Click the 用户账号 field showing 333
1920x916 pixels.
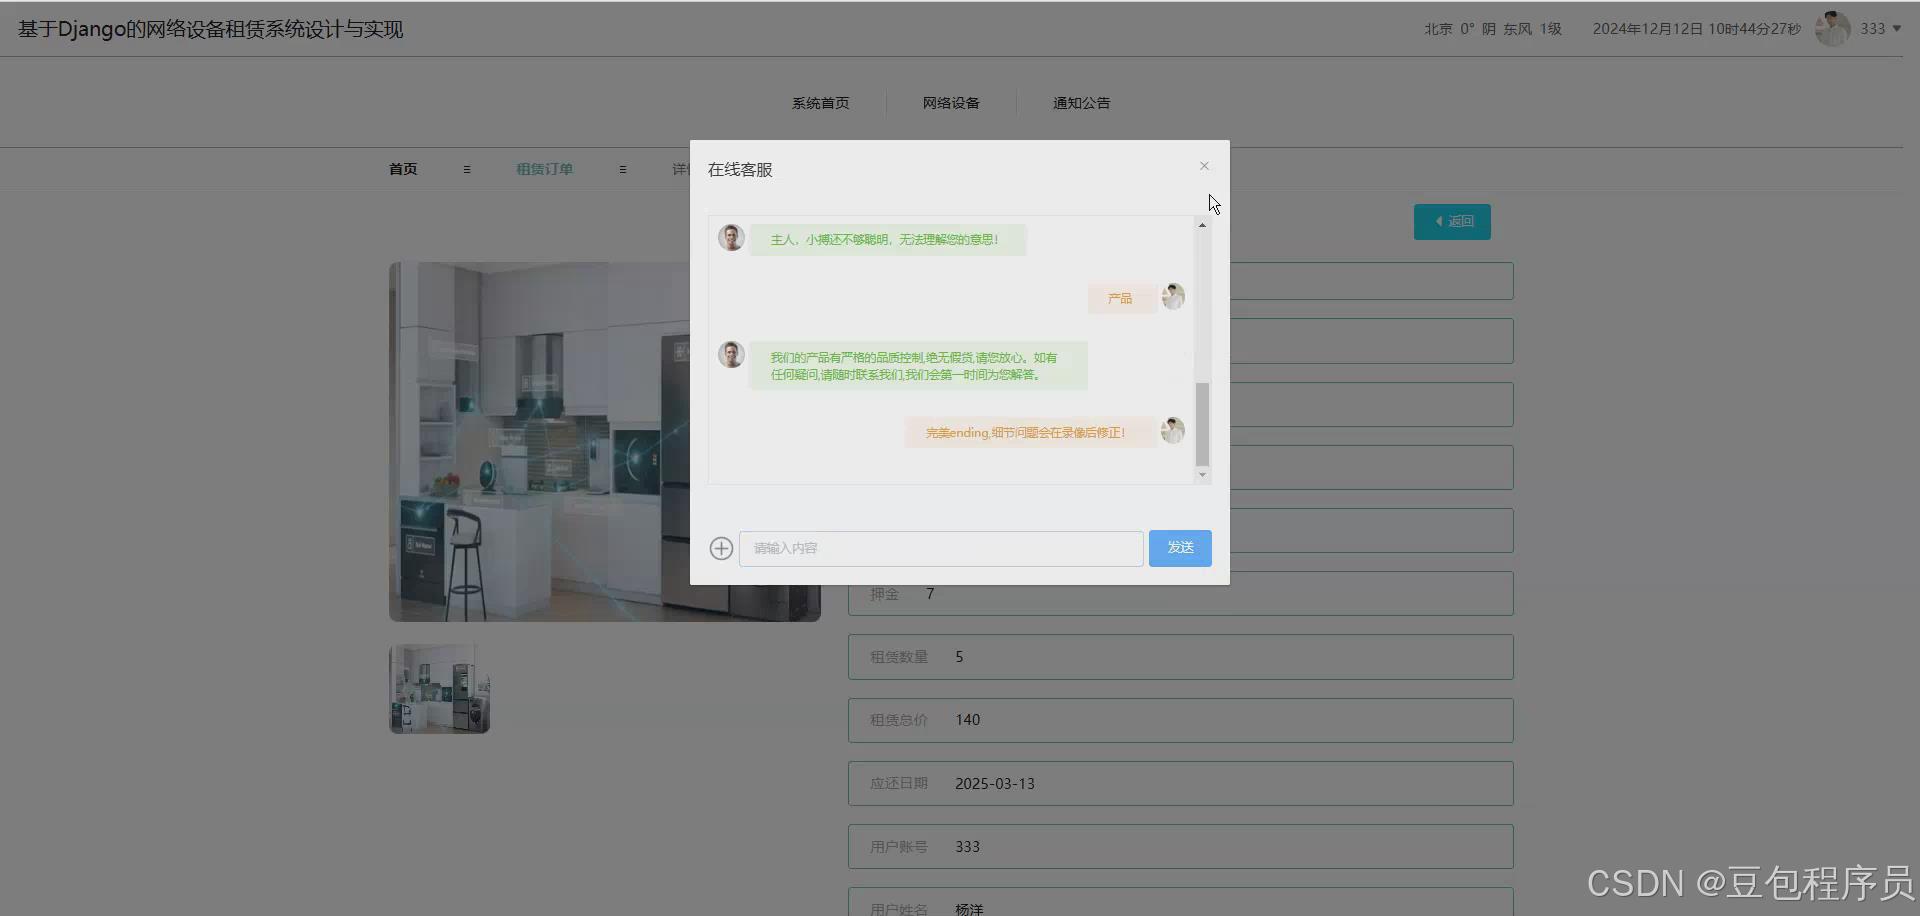click(x=1181, y=847)
